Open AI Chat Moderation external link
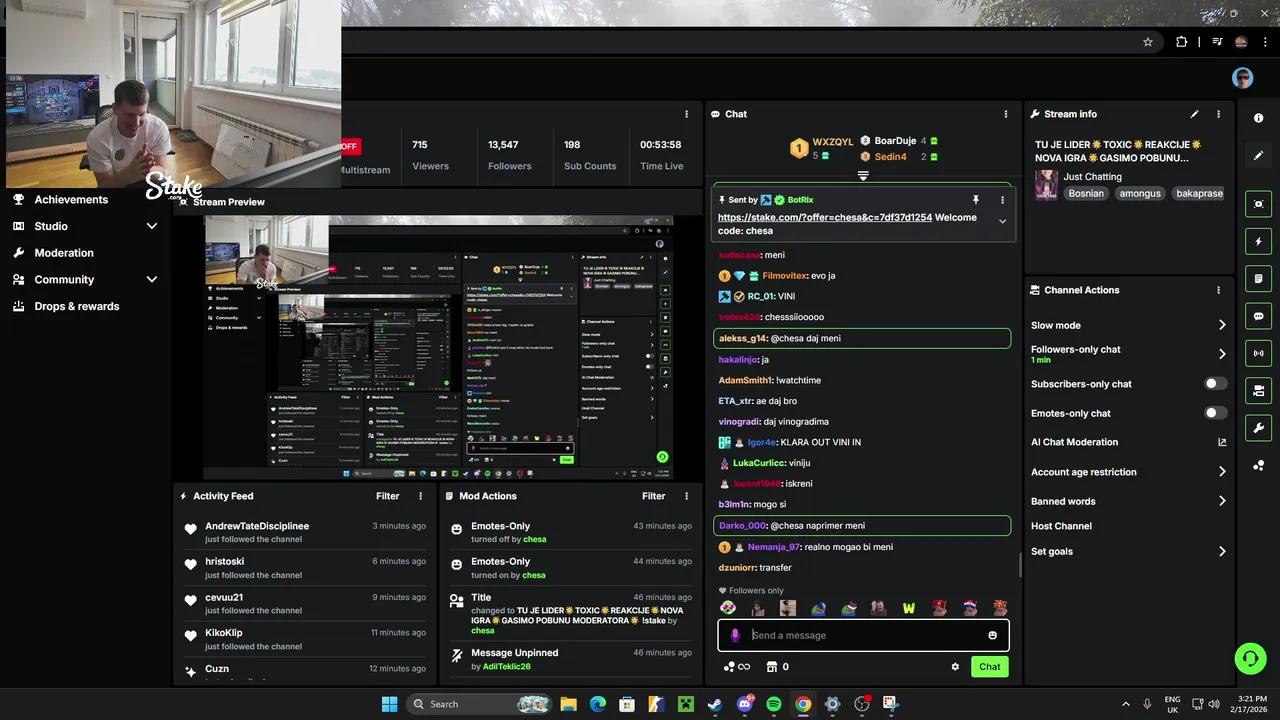 1222,442
